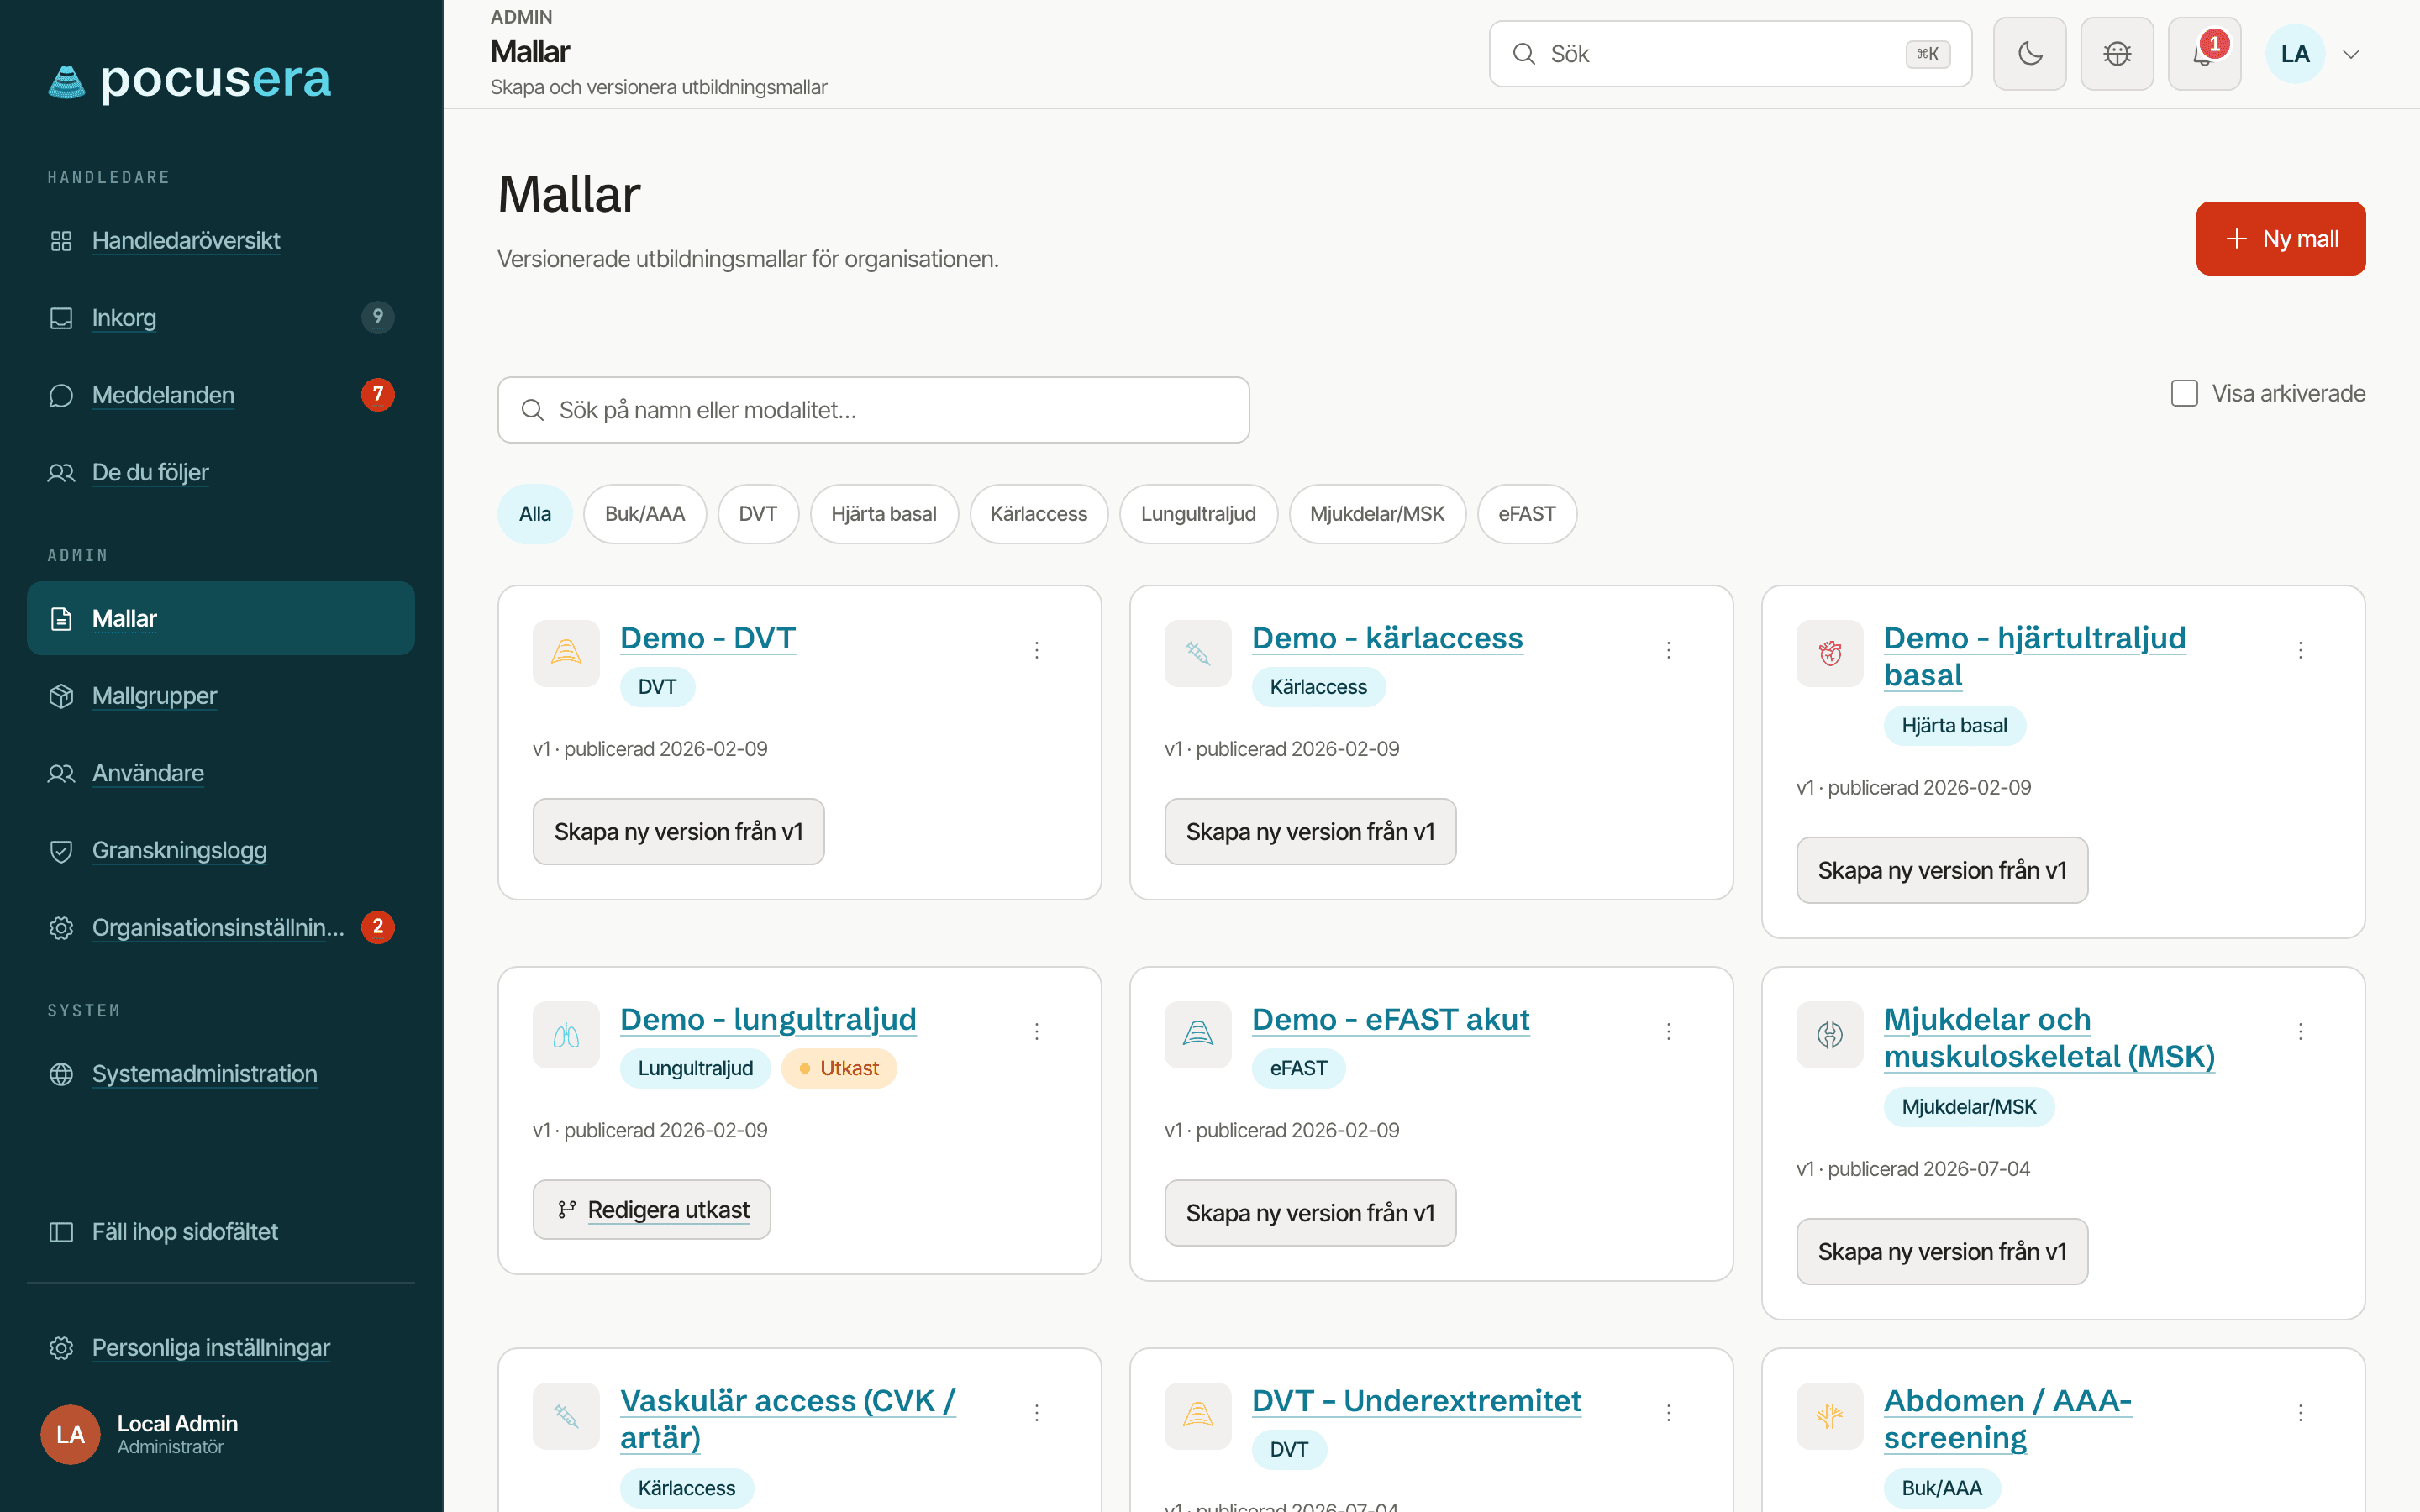The height and width of the screenshot is (1512, 2420).
Task: Click the global Sök search box
Action: [x=1730, y=54]
